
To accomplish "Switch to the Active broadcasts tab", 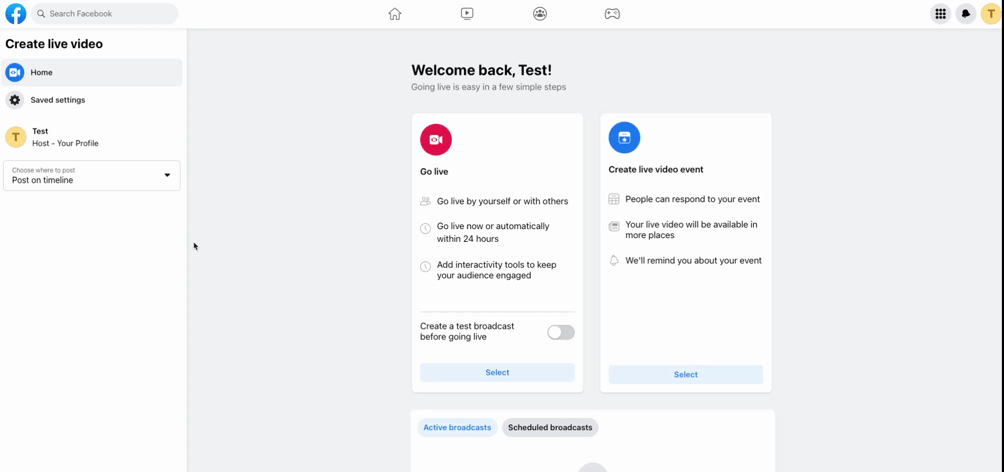I will click(x=457, y=428).
